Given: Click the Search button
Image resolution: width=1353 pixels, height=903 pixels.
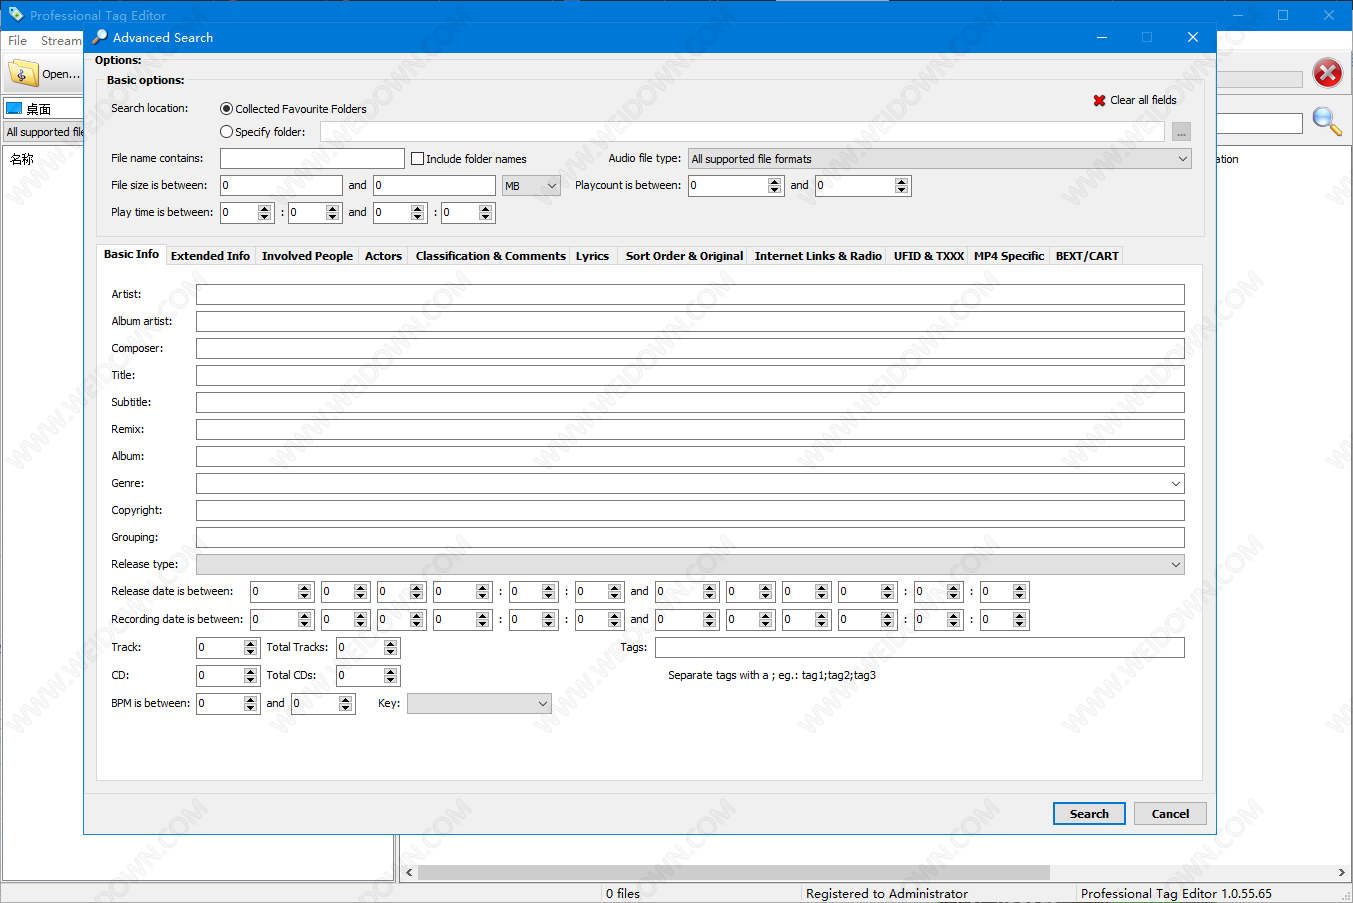Looking at the screenshot, I should point(1089,814).
